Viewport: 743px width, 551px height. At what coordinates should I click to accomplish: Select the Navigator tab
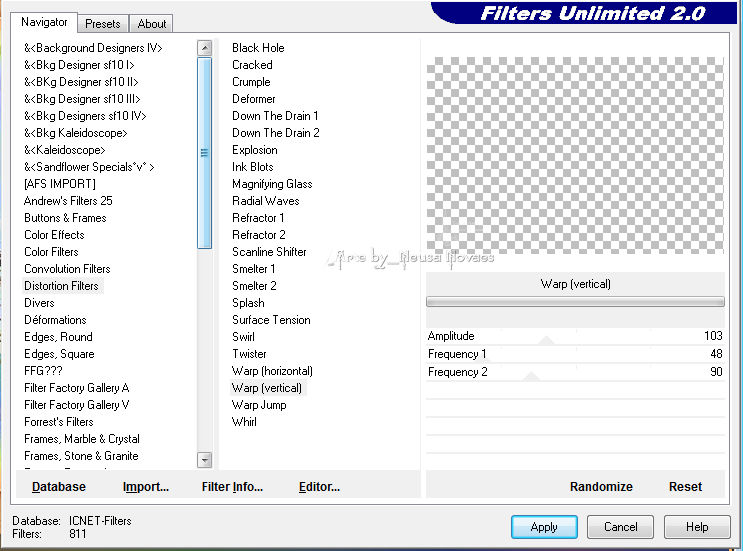pos(44,22)
